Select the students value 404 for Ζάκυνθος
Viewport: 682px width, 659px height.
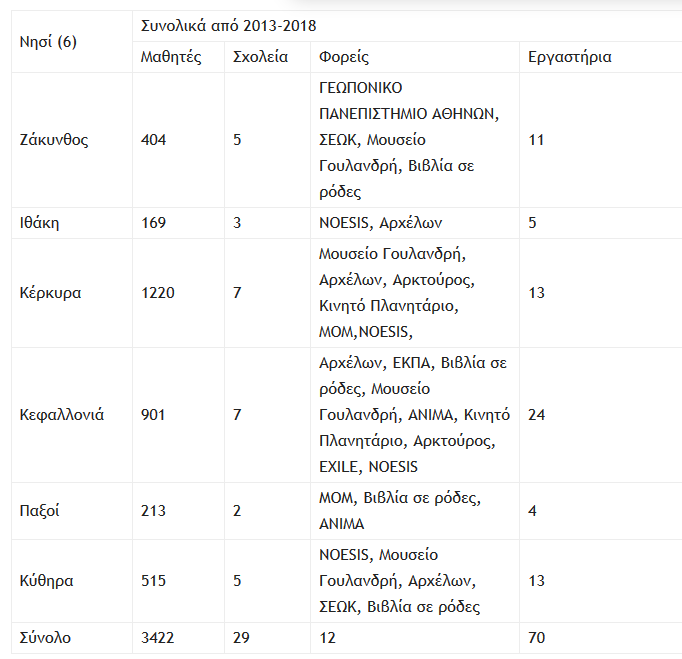[x=154, y=140]
